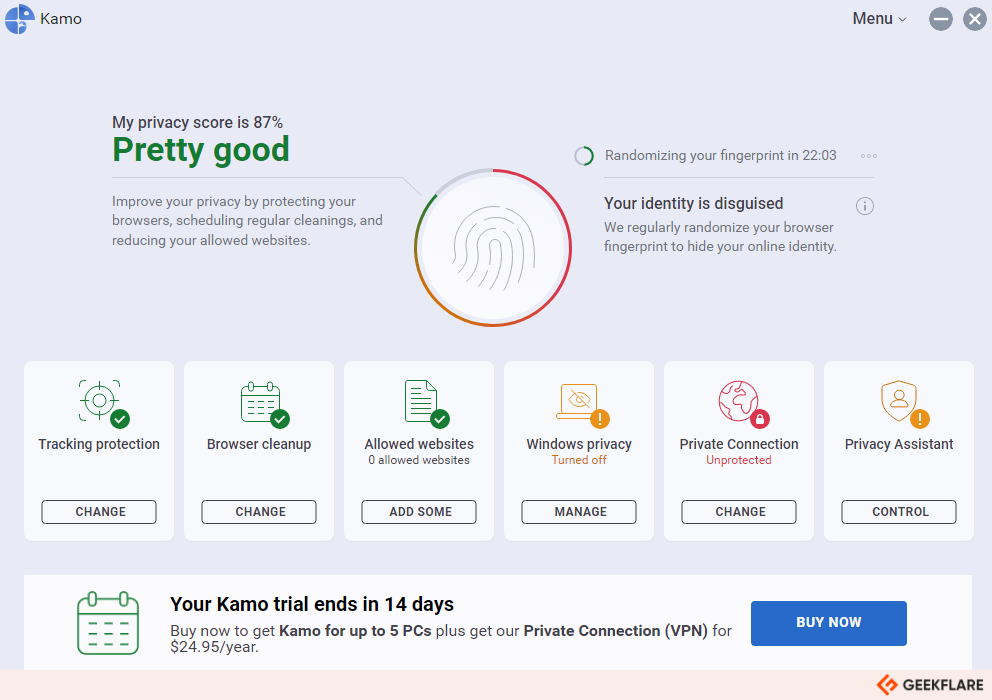Click CHANGE under Private Connection

click(x=739, y=511)
